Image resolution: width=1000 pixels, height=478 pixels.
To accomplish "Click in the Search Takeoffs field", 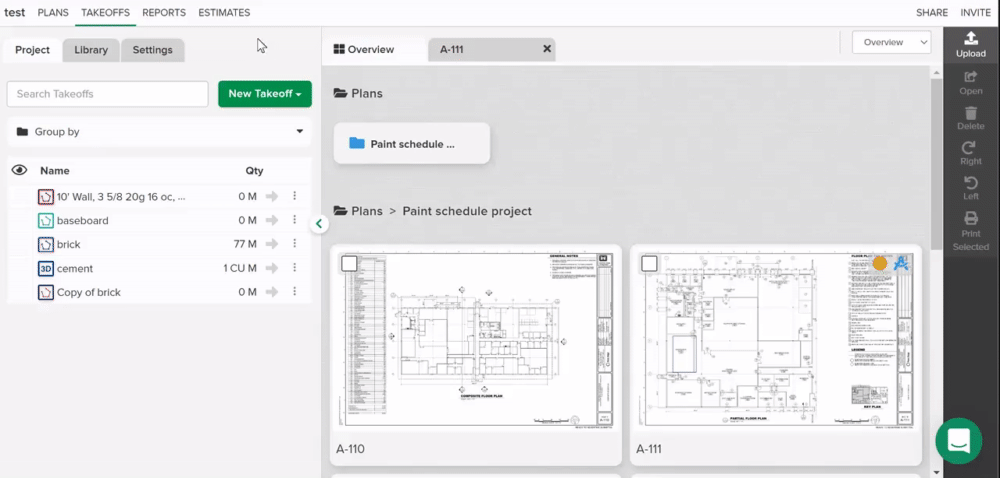I will click(107, 94).
